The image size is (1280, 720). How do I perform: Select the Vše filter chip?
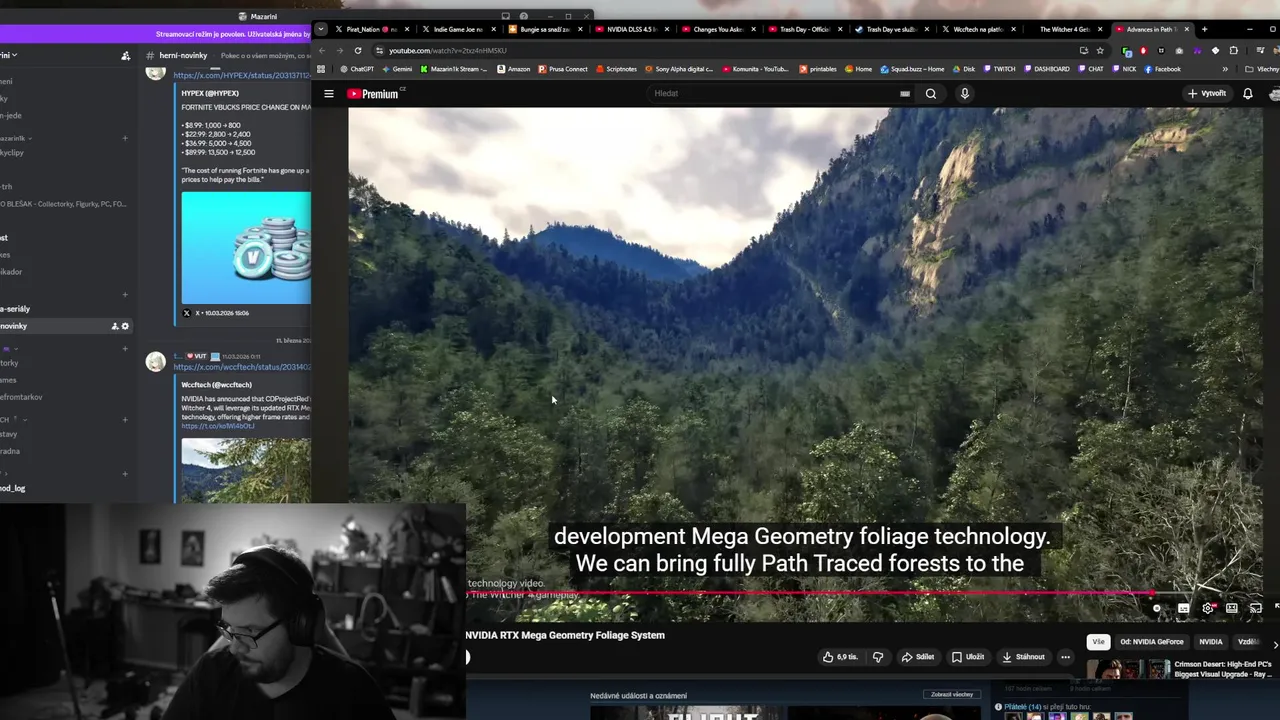(x=1098, y=642)
